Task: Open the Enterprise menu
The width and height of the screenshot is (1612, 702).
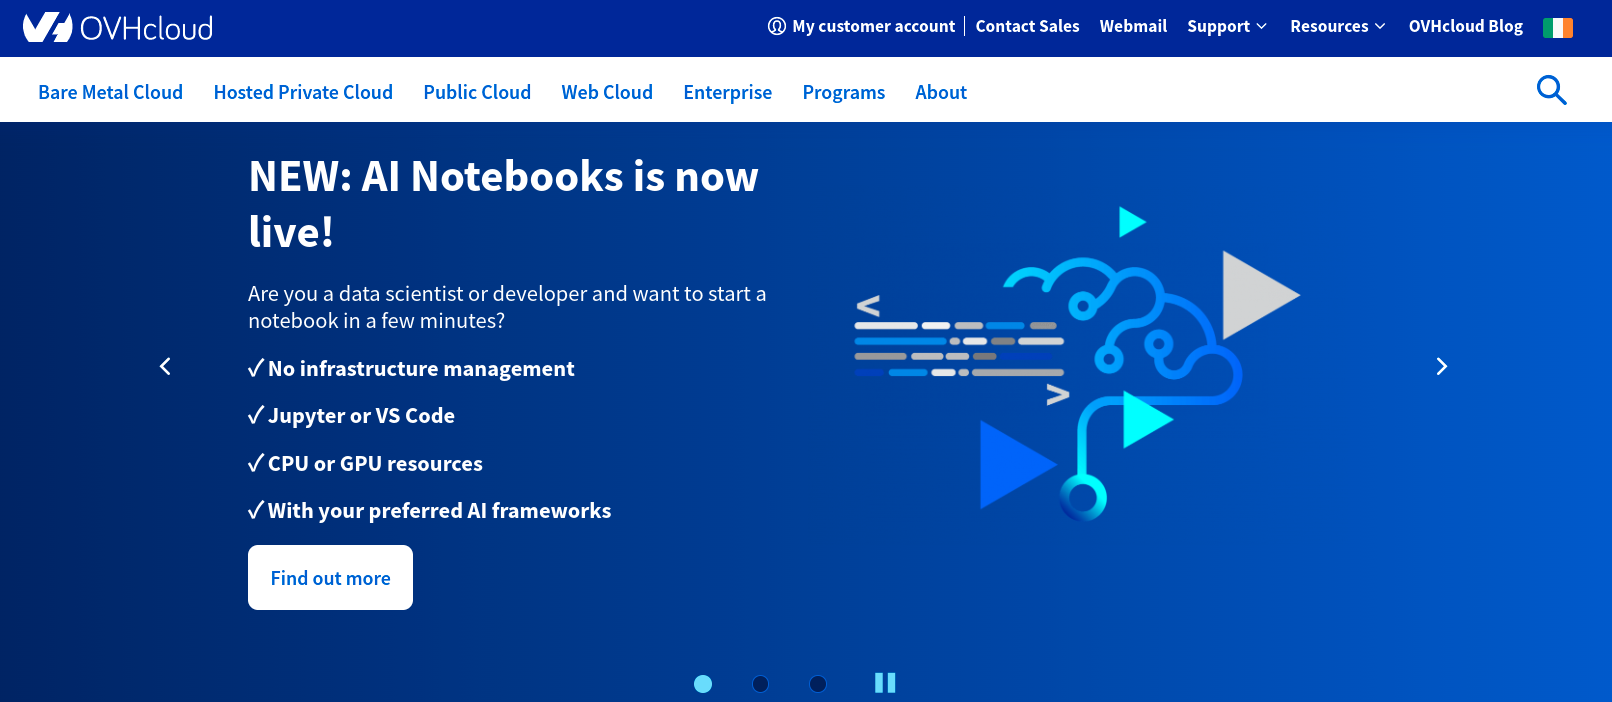Action: pyautogui.click(x=728, y=92)
